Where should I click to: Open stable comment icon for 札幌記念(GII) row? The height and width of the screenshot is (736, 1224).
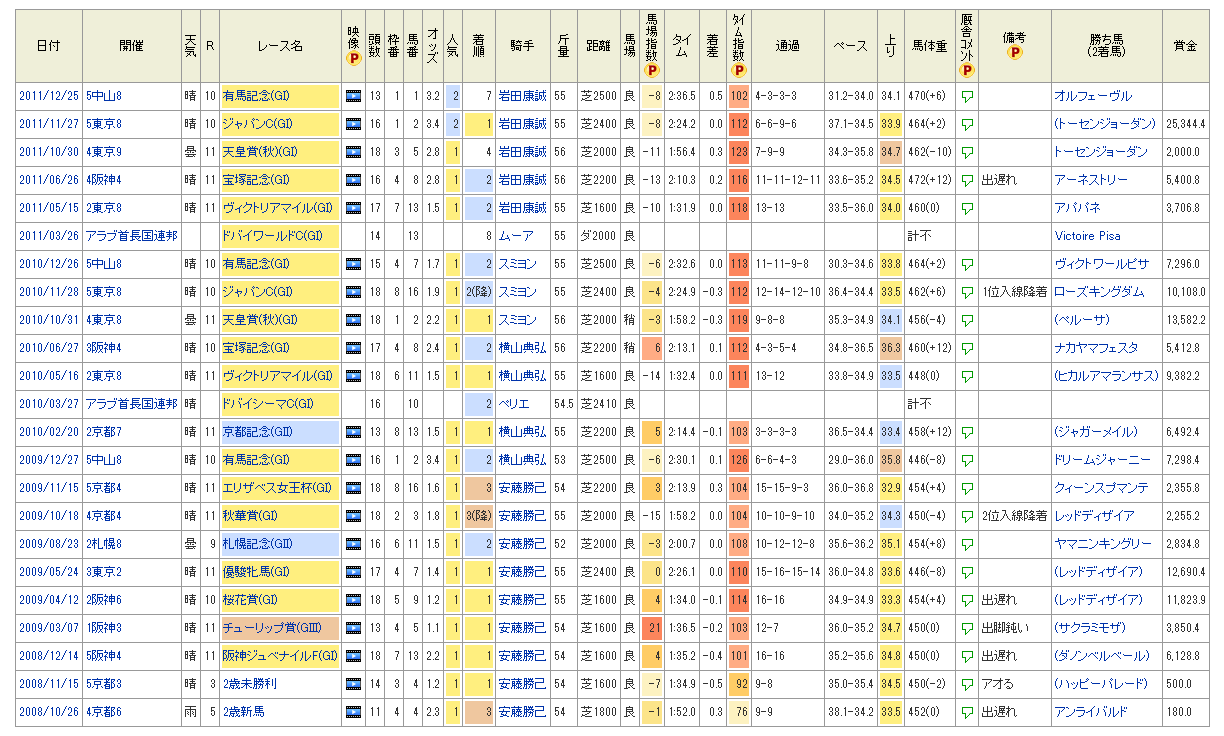click(967, 544)
